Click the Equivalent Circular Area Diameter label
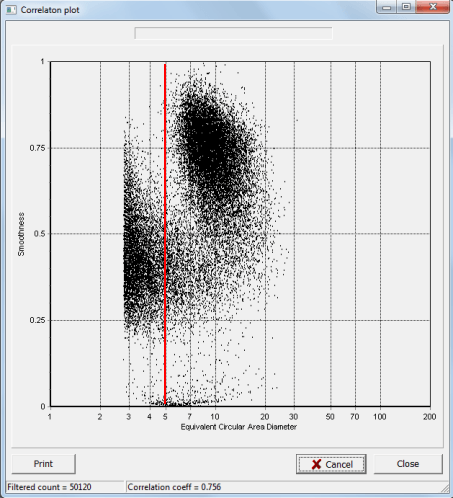Screen dimensions: 453x498 239,427
